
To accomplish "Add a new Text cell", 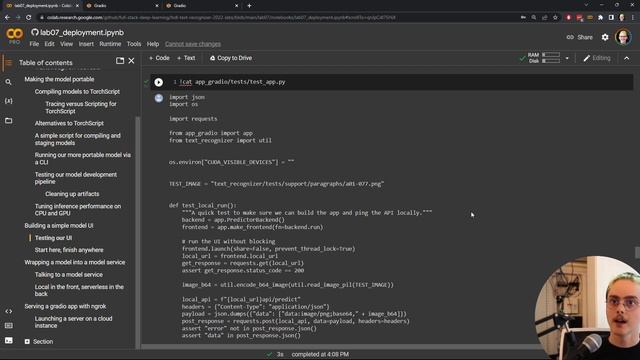I will pyautogui.click(x=186, y=58).
